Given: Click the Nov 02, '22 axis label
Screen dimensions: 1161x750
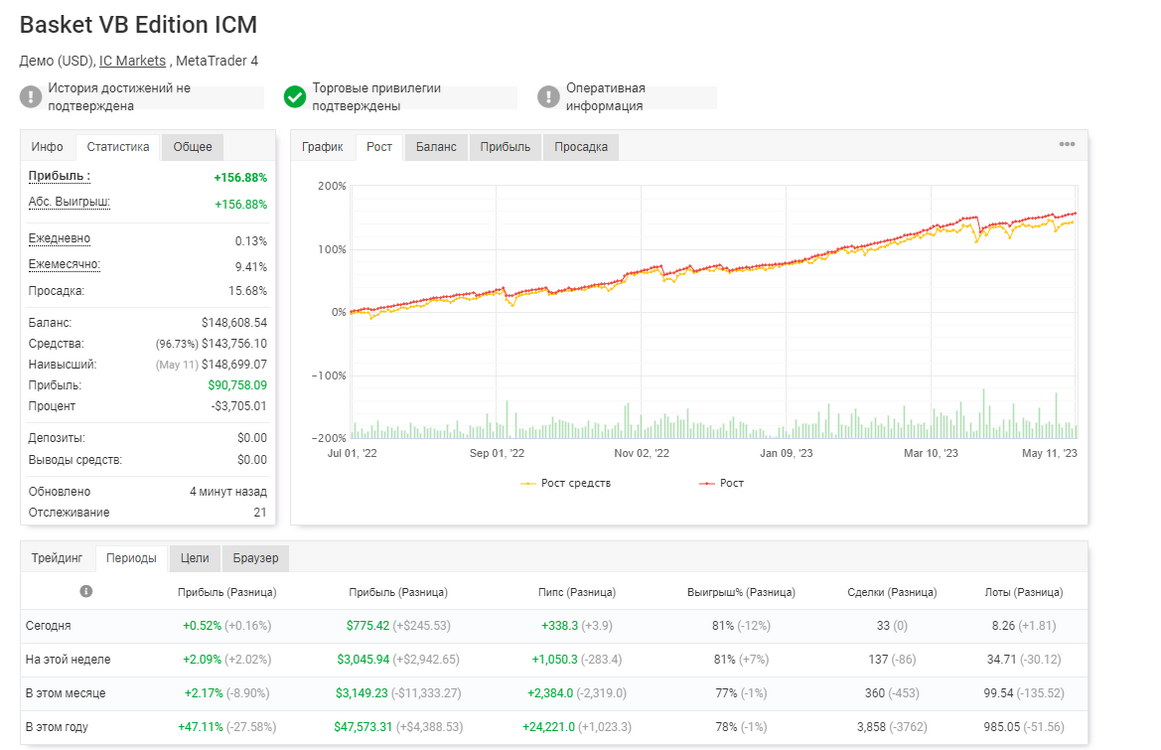Looking at the screenshot, I should 641,453.
